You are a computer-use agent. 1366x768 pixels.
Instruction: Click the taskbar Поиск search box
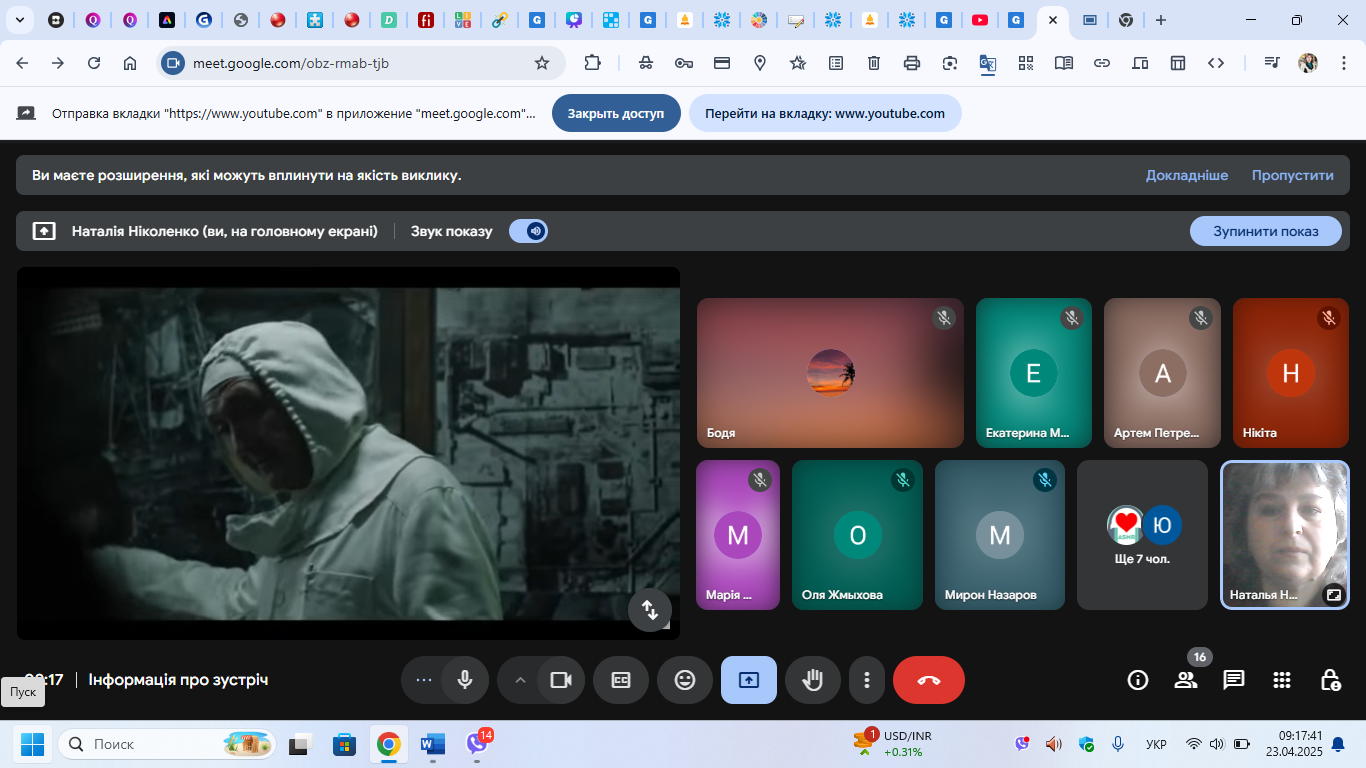(167, 744)
